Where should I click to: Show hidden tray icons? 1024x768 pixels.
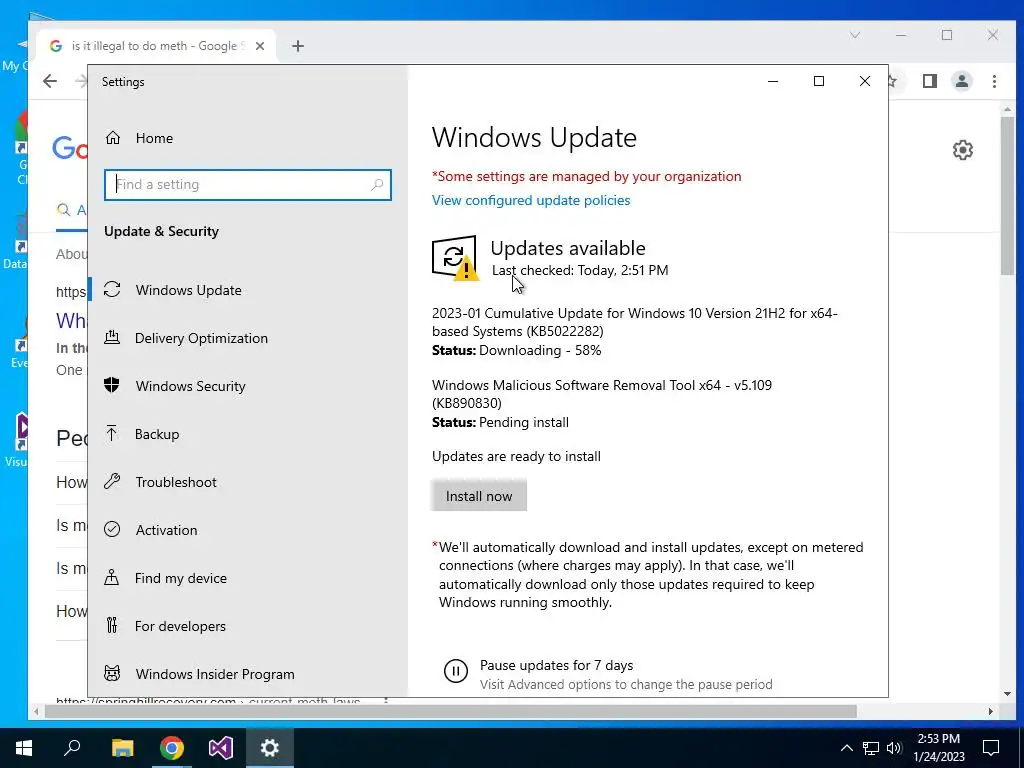click(x=846, y=748)
